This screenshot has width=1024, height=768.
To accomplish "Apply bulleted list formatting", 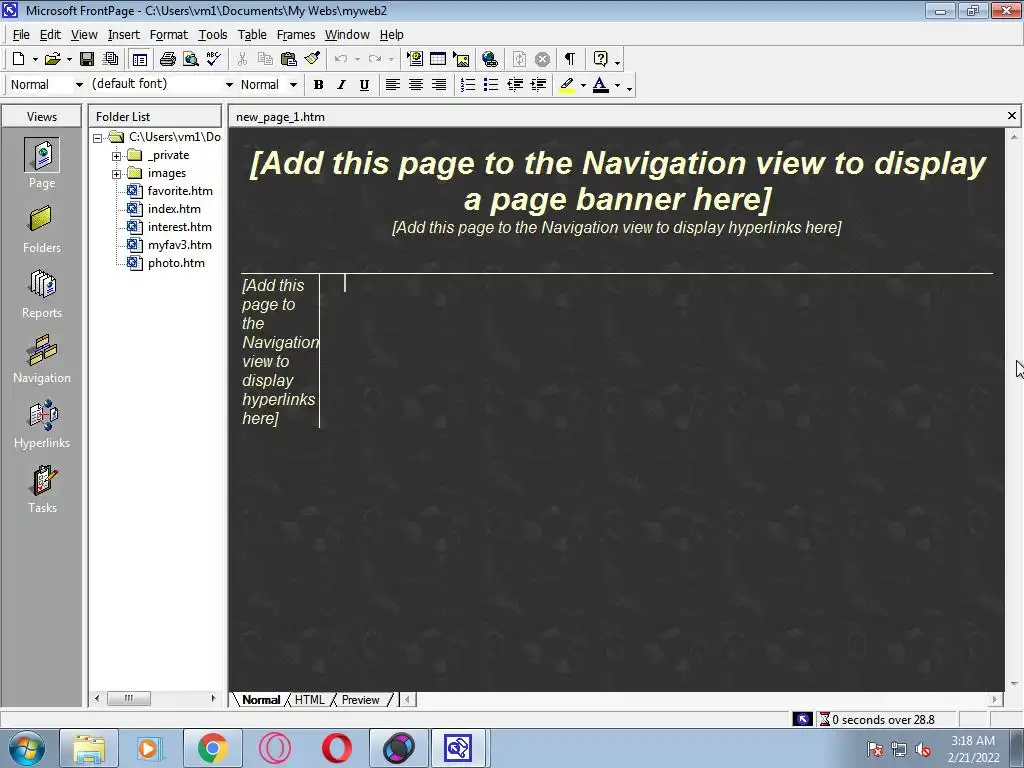I will point(491,85).
